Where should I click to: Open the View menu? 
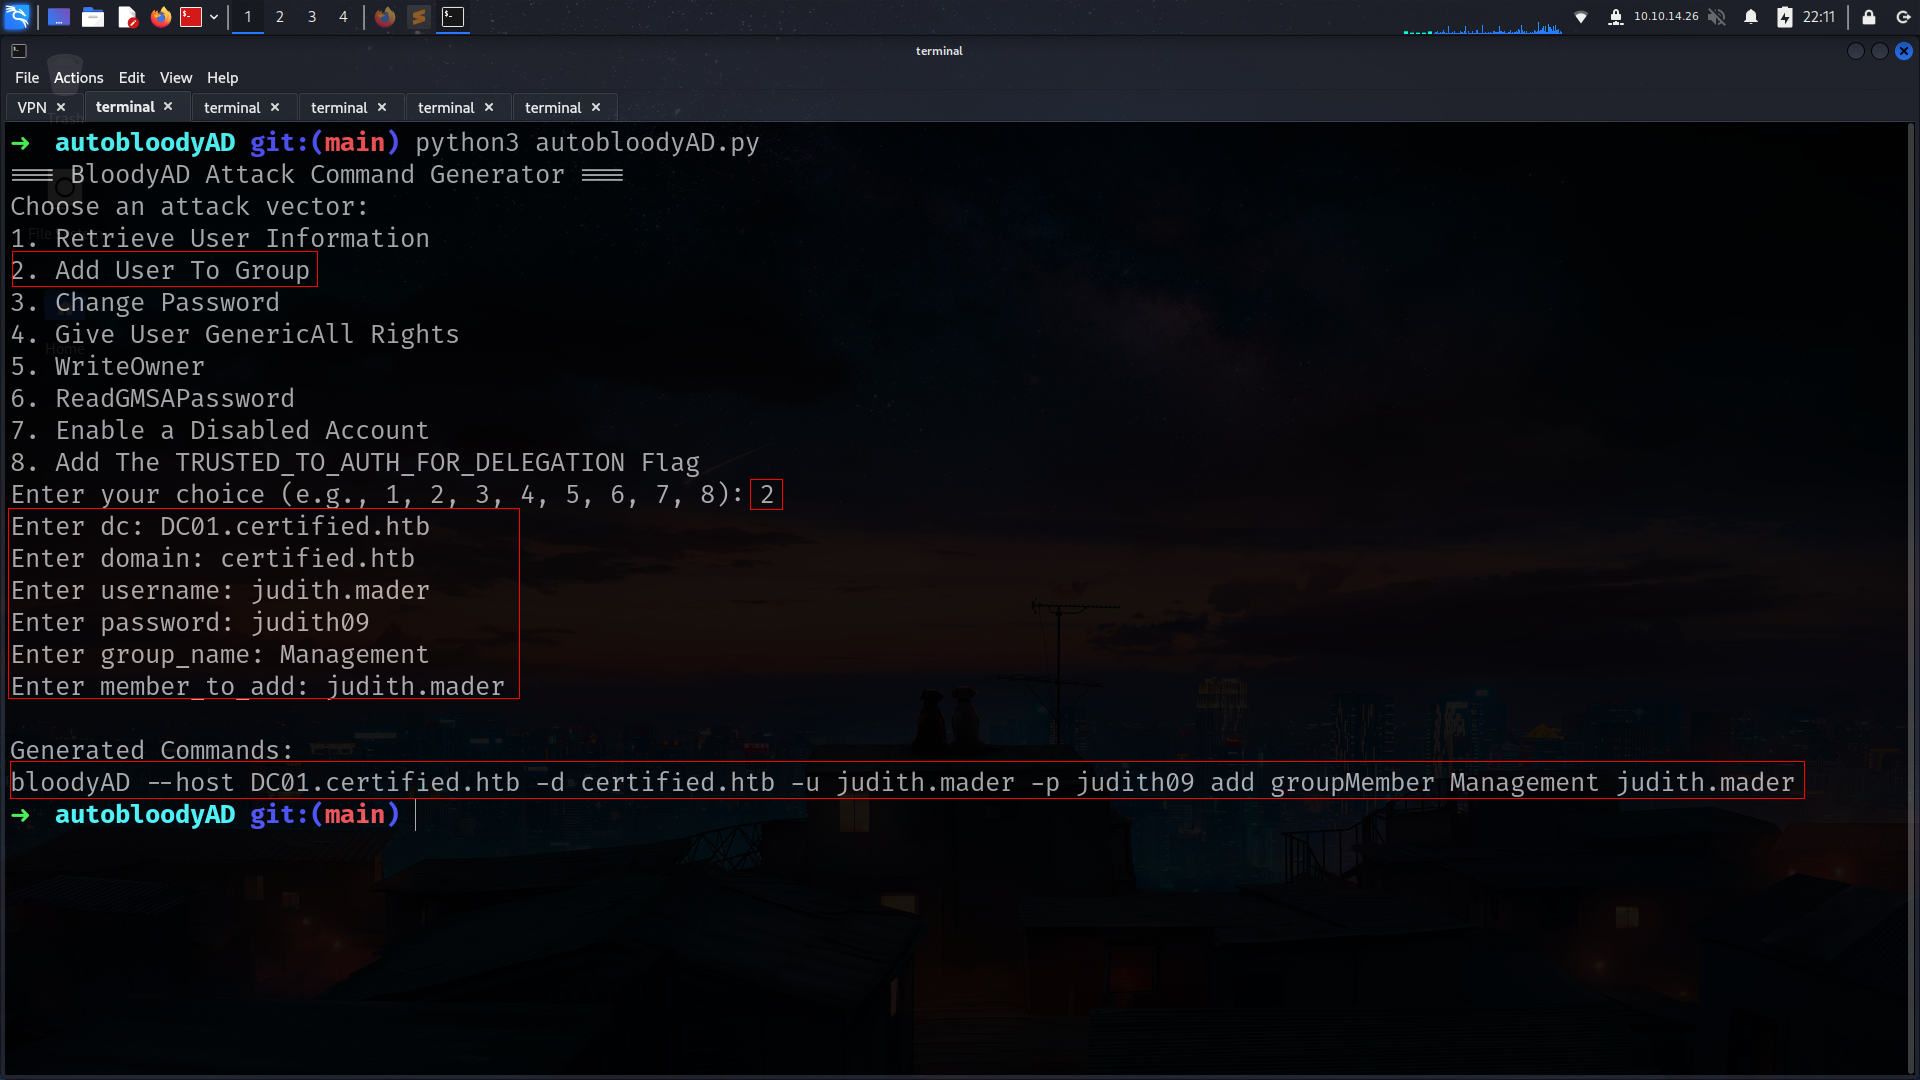176,78
